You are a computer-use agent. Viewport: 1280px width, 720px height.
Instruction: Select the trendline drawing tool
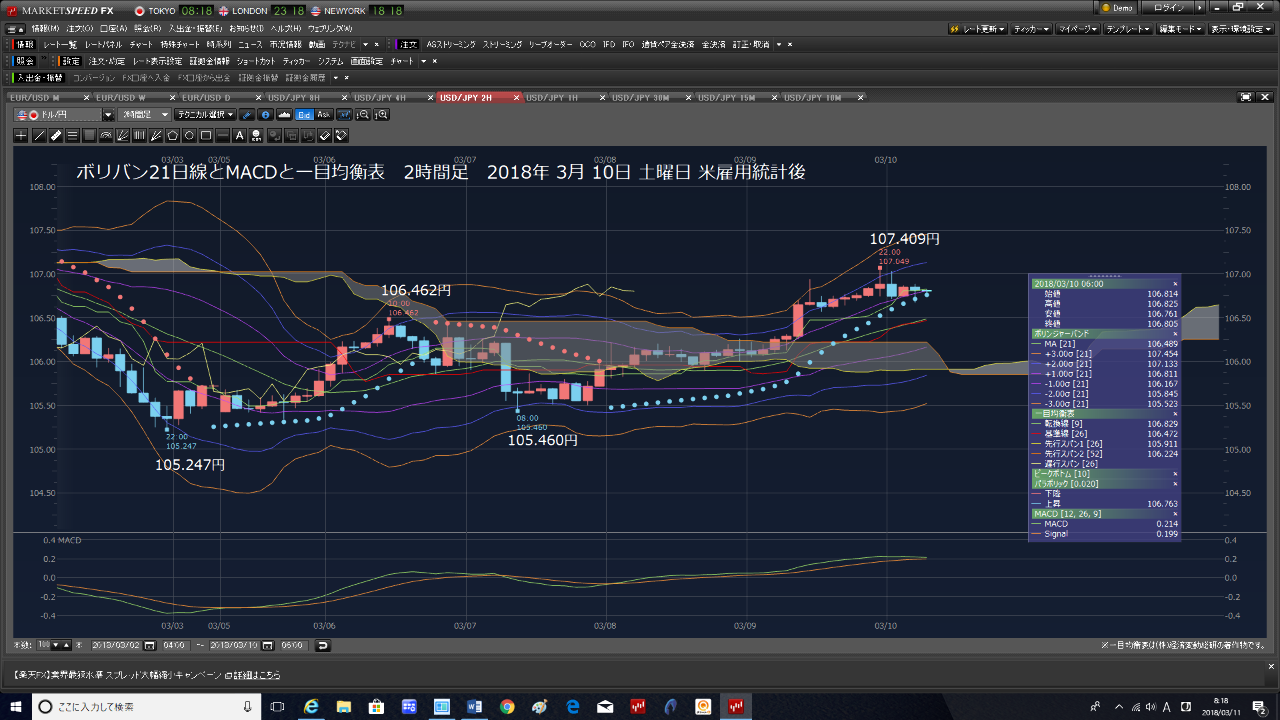tap(39, 135)
